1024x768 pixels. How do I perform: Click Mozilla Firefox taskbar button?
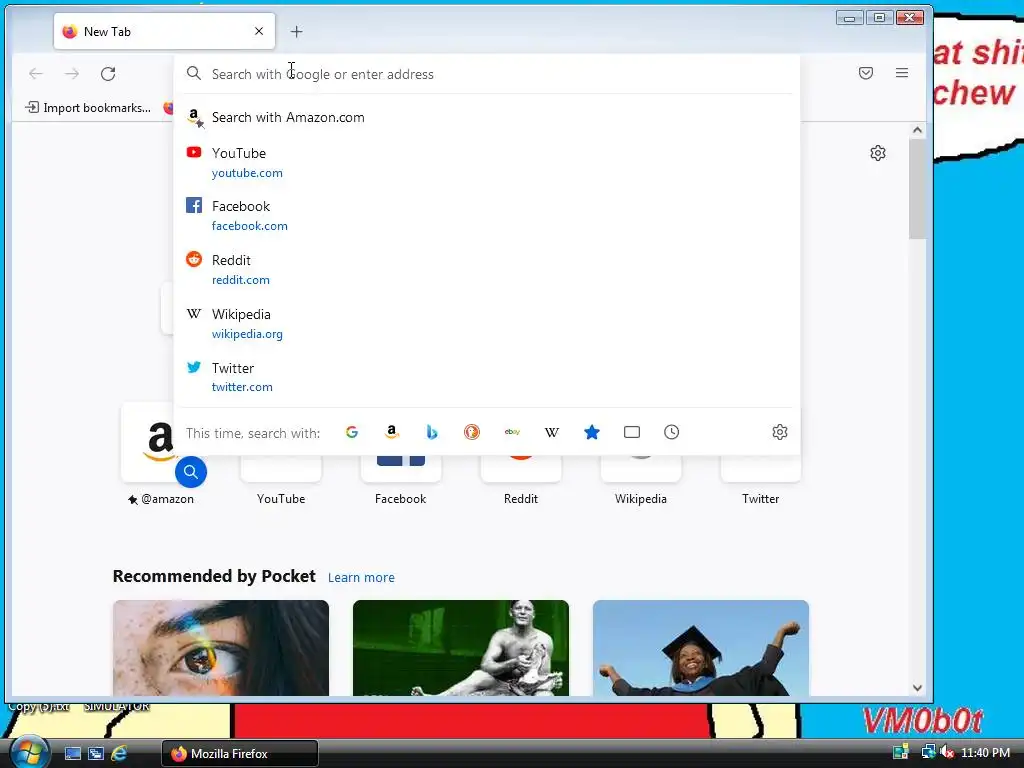[x=240, y=753]
